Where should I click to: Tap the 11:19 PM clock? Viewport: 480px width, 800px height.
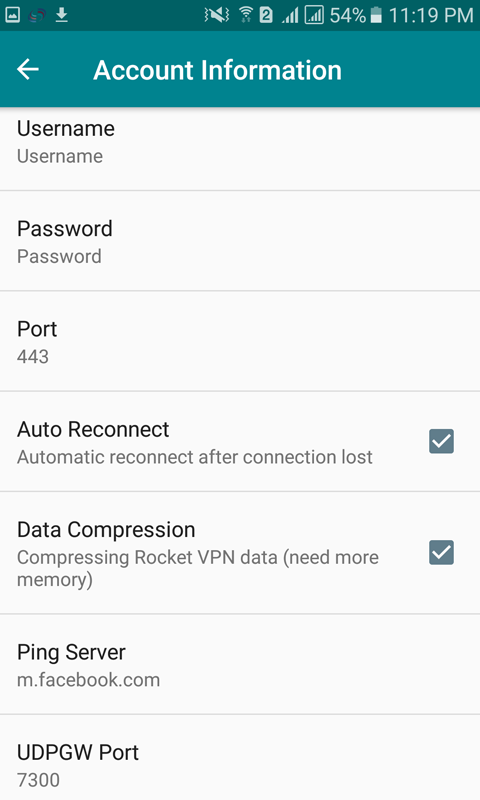pyautogui.click(x=431, y=15)
